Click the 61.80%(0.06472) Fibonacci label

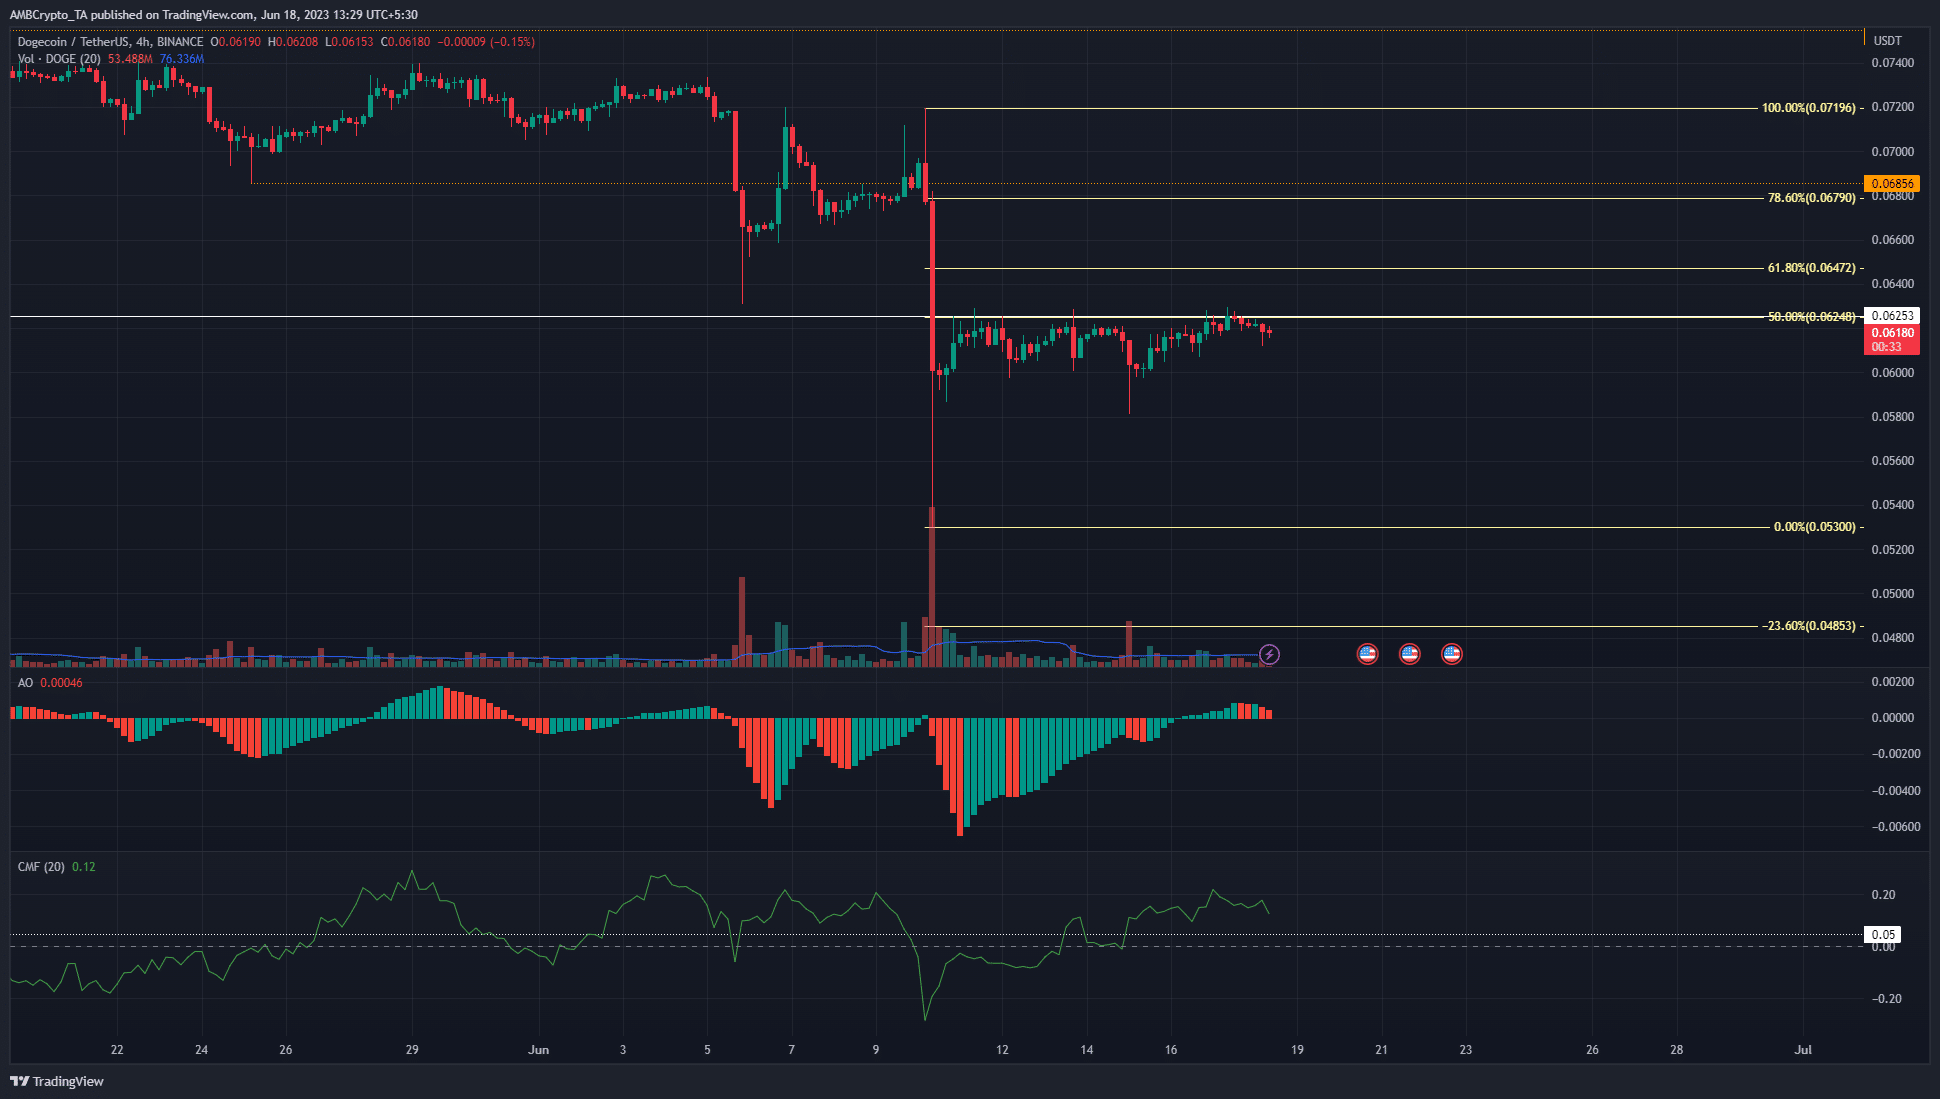click(1811, 268)
